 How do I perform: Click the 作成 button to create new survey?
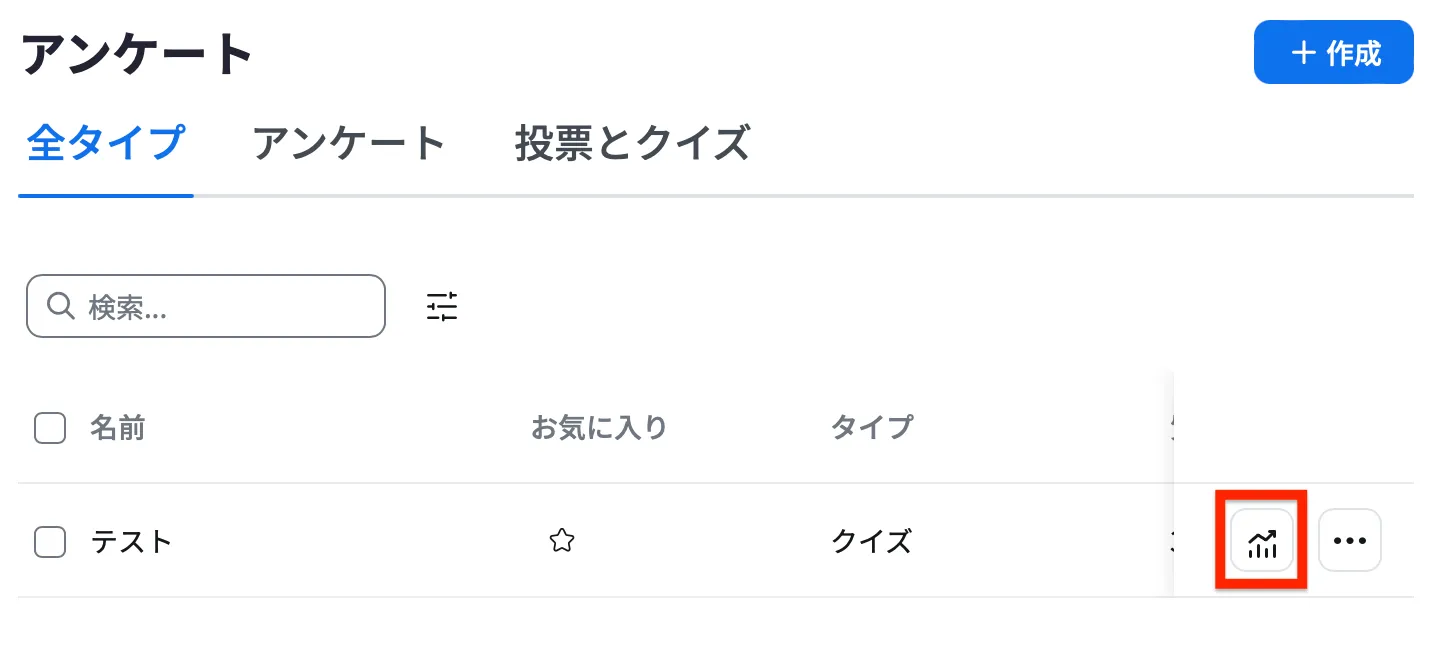pos(1334,52)
